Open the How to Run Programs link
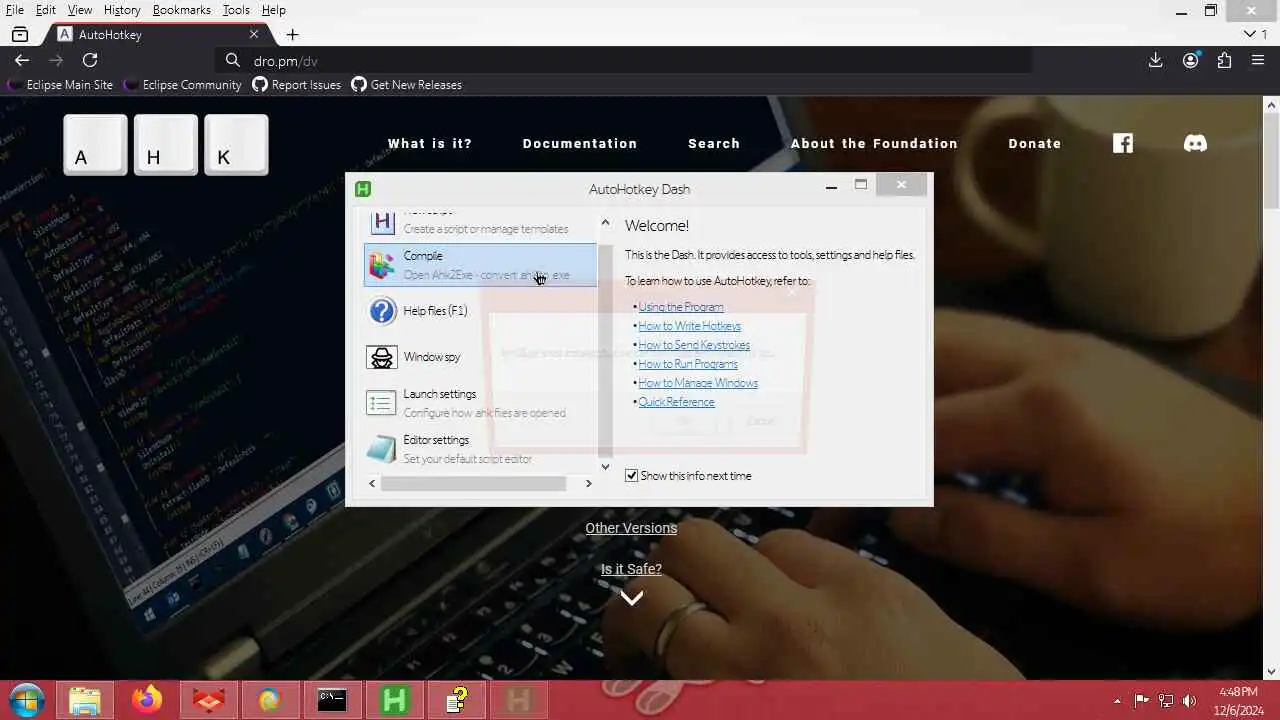 [688, 364]
